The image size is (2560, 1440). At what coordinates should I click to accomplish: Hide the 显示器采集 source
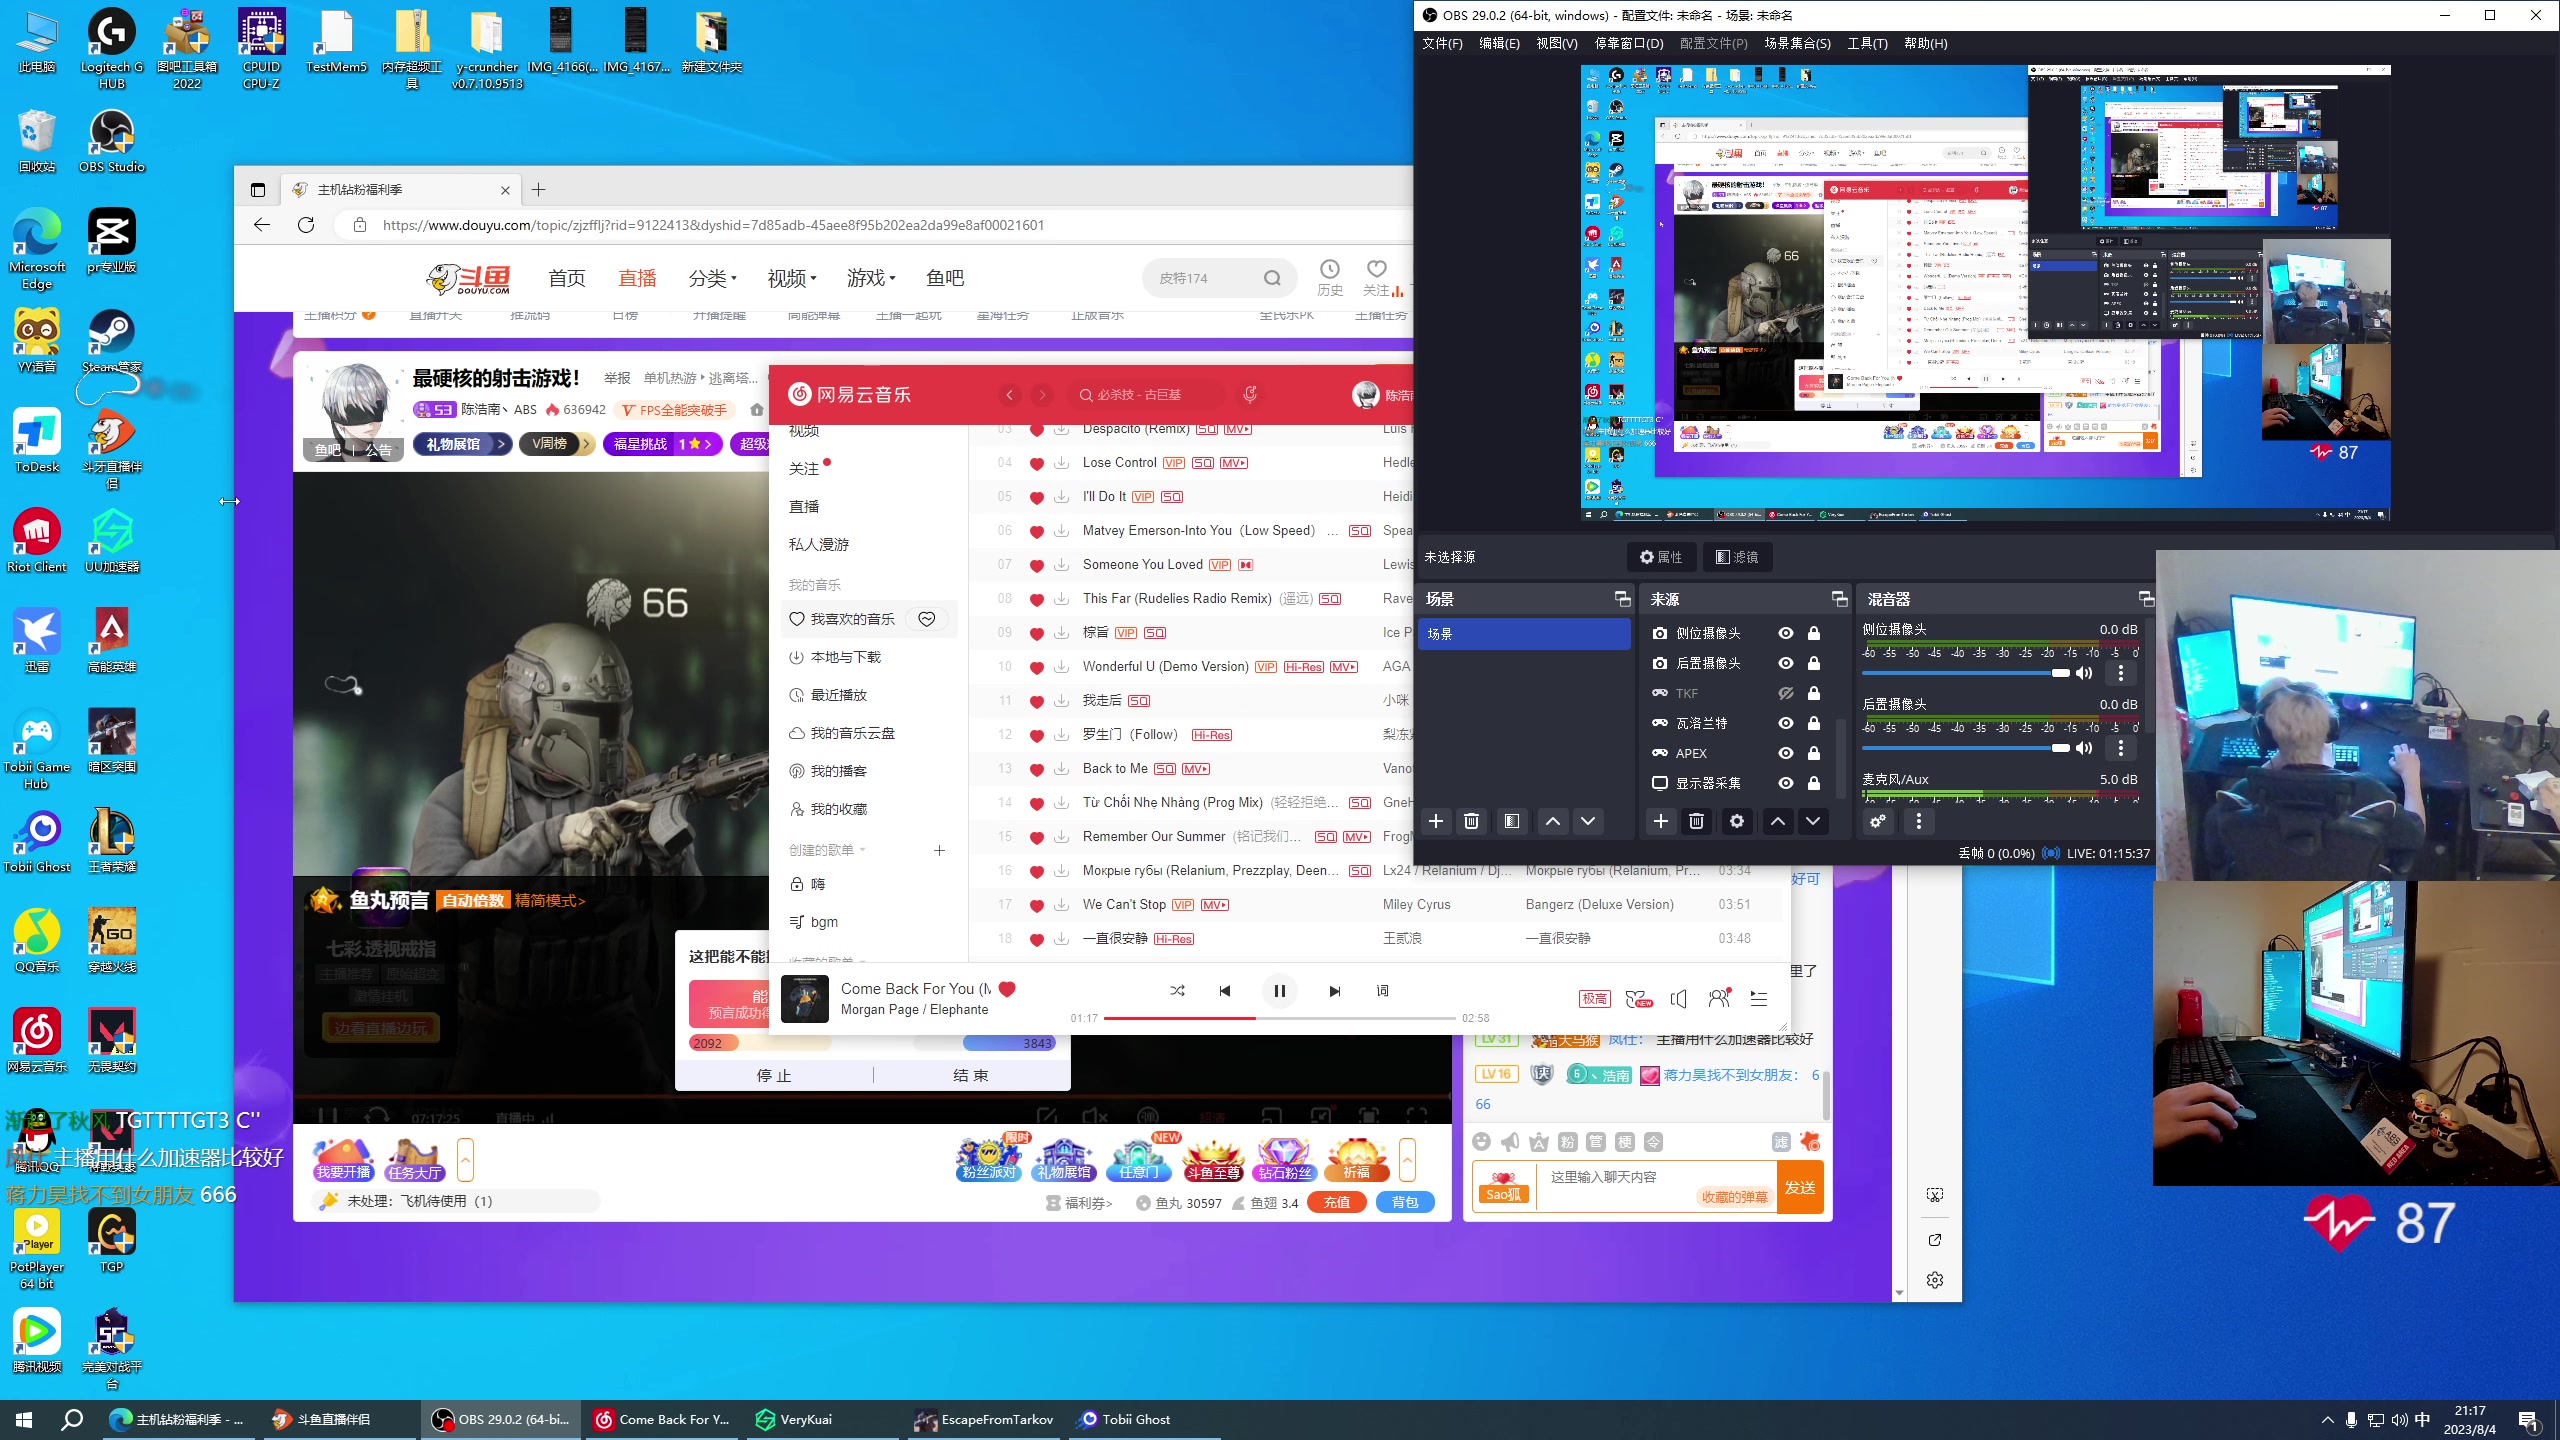point(1786,783)
